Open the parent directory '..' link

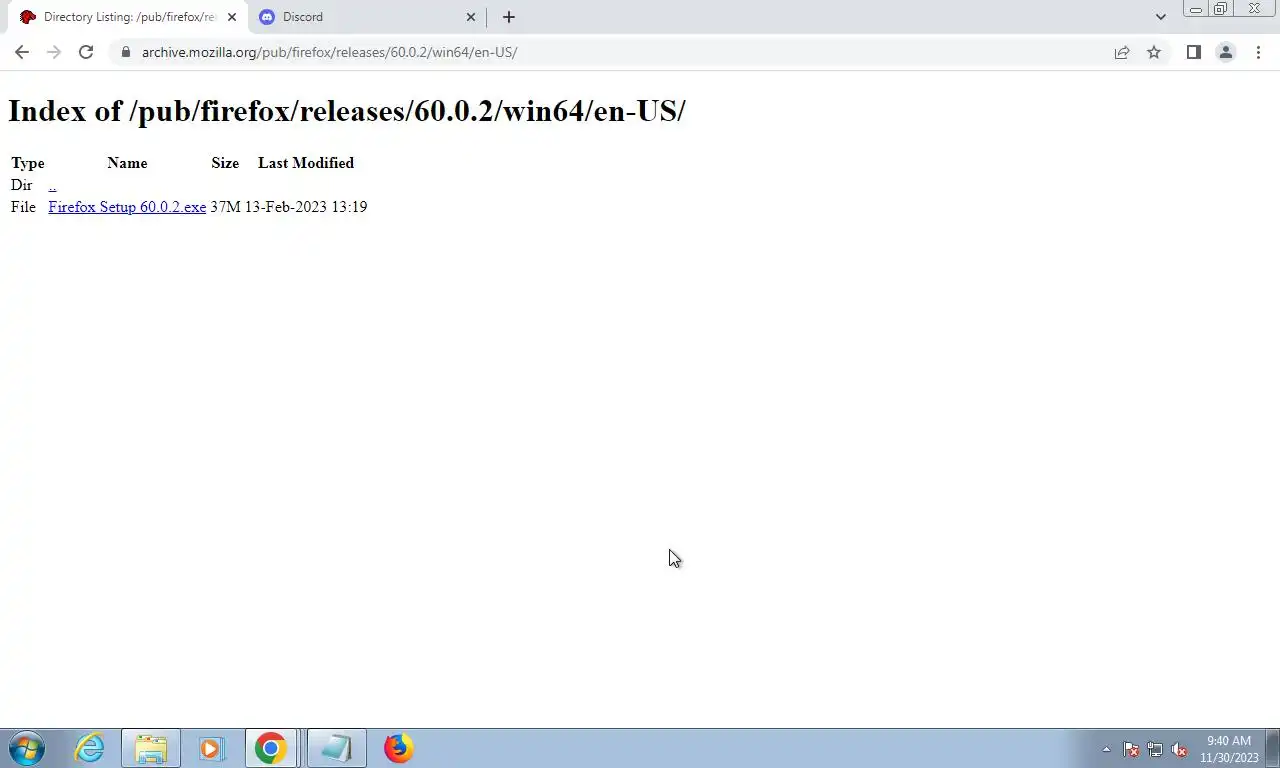[x=52, y=185]
